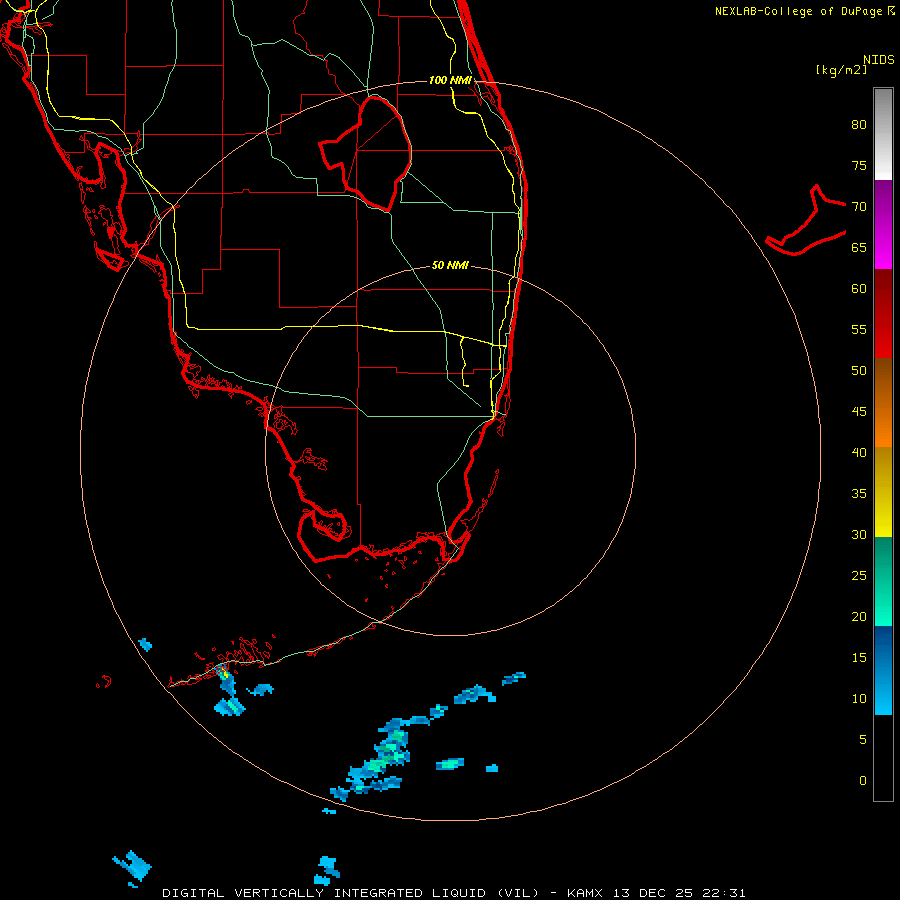Click the Lake Okeechobee outline on the map
900x900 pixels.
click(x=366, y=153)
